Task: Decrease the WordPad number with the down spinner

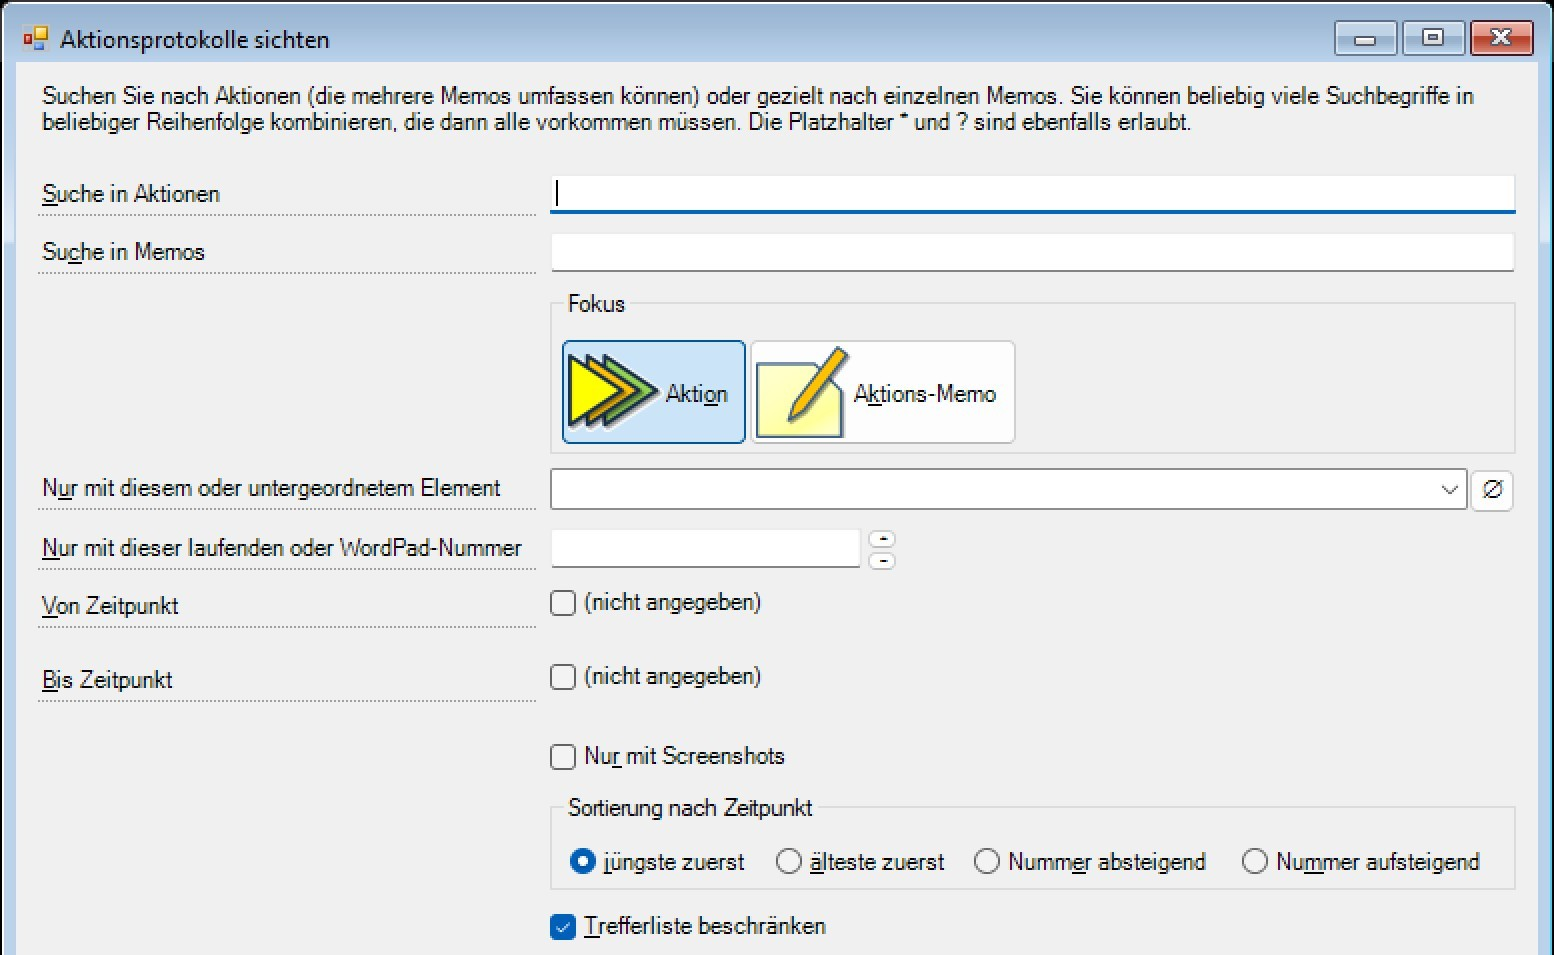Action: [882, 560]
